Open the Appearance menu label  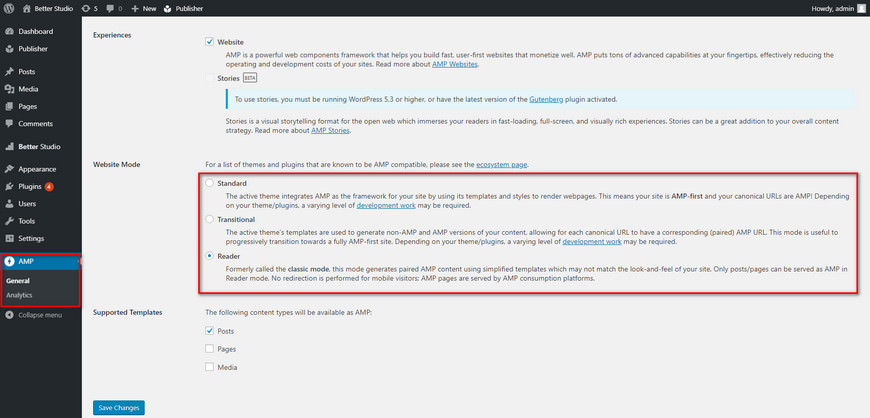coord(37,169)
